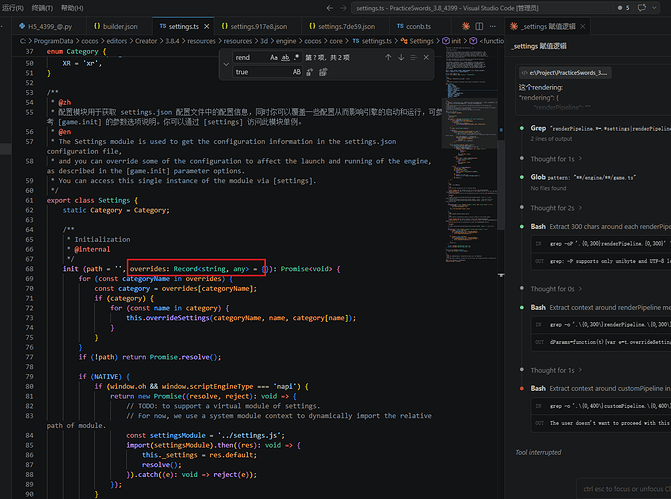Open the editor's More Actions ellipsis menu
The height and width of the screenshot is (499, 671).
click(493, 26)
